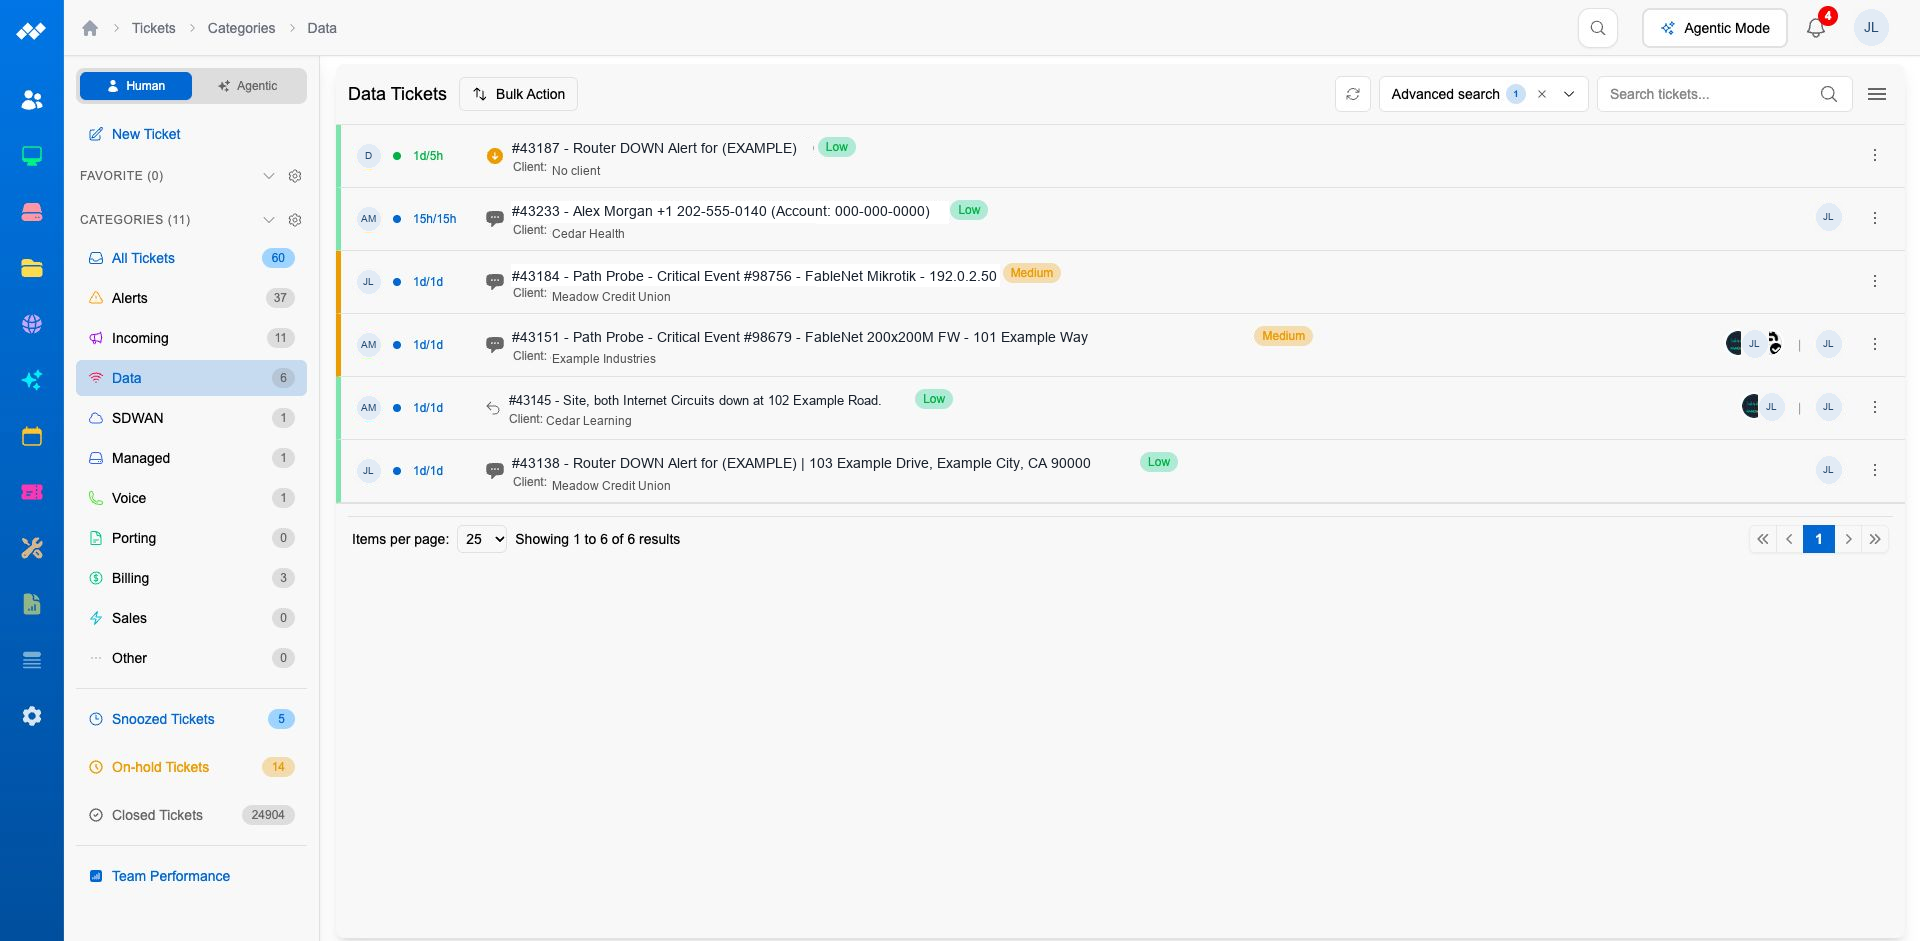Select the Incoming category

pos(191,338)
